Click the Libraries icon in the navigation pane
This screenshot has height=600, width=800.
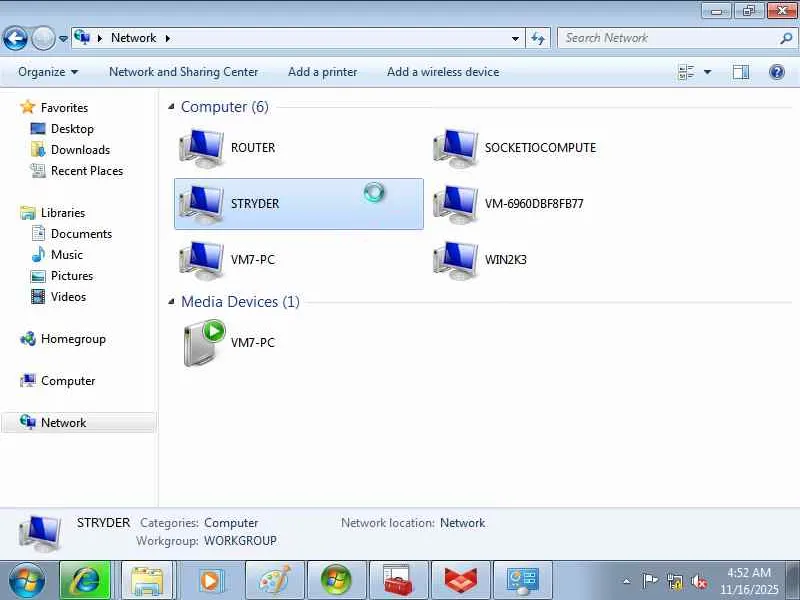pos(28,213)
